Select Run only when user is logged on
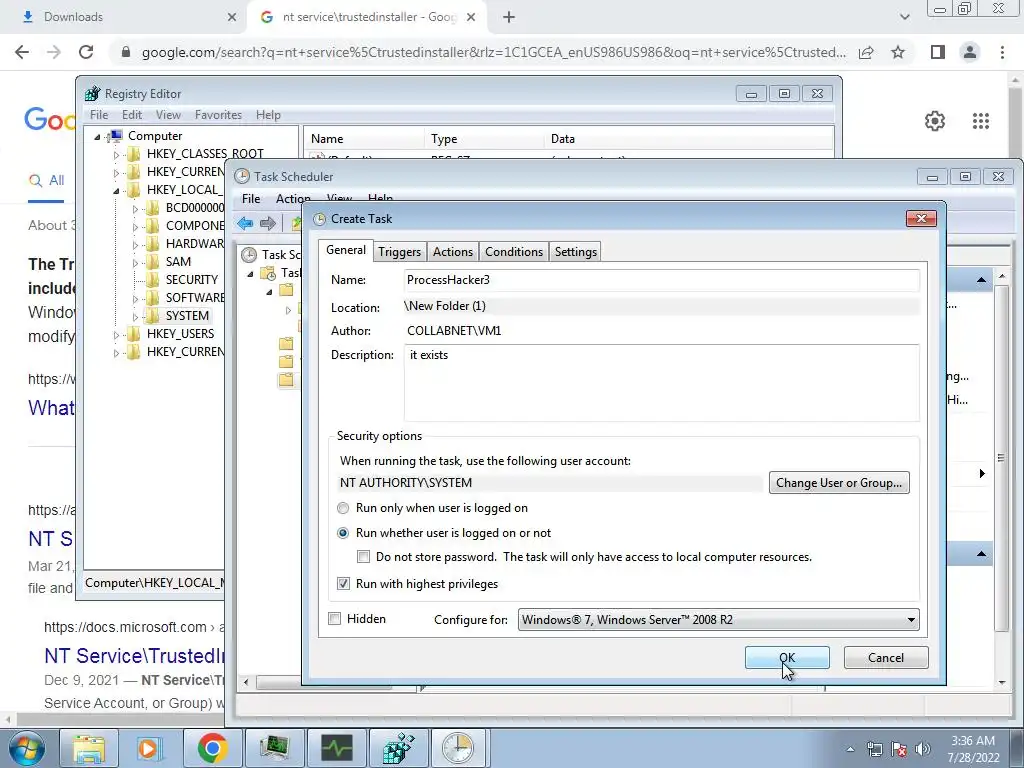The width and height of the screenshot is (1024, 768). click(343, 508)
